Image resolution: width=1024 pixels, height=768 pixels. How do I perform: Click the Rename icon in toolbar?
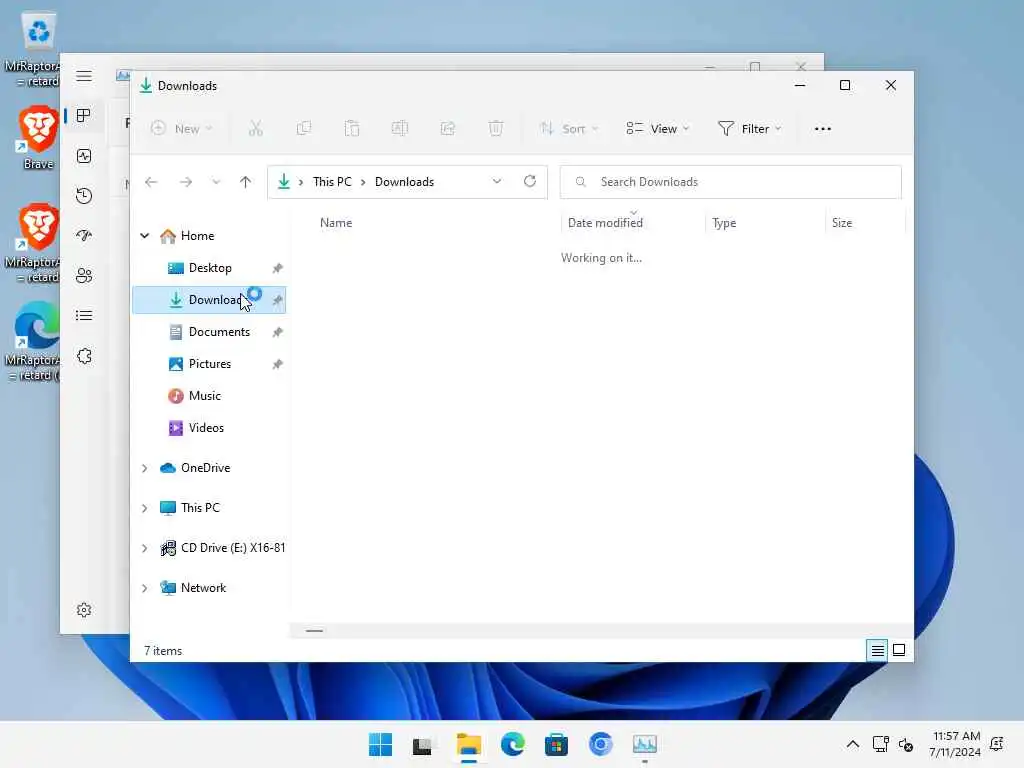coord(400,129)
